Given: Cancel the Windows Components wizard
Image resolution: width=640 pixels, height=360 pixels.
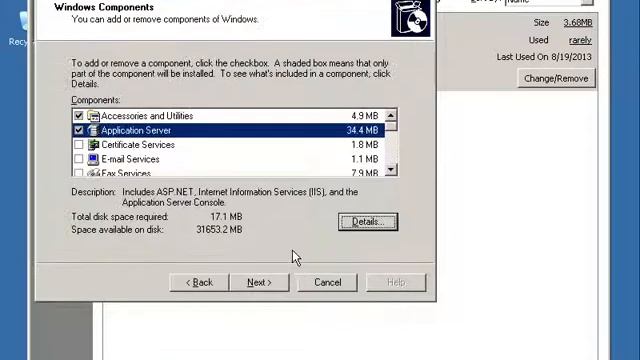Looking at the screenshot, I should point(327,282).
